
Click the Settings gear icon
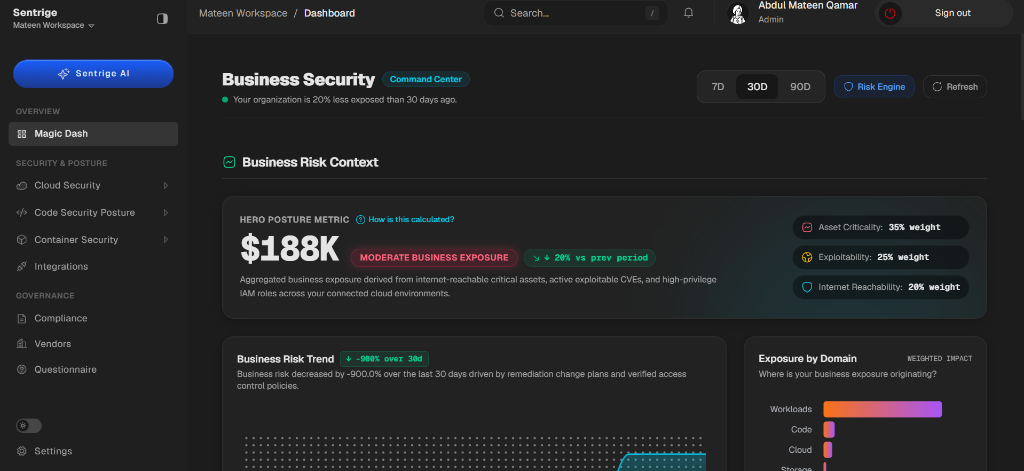22,451
